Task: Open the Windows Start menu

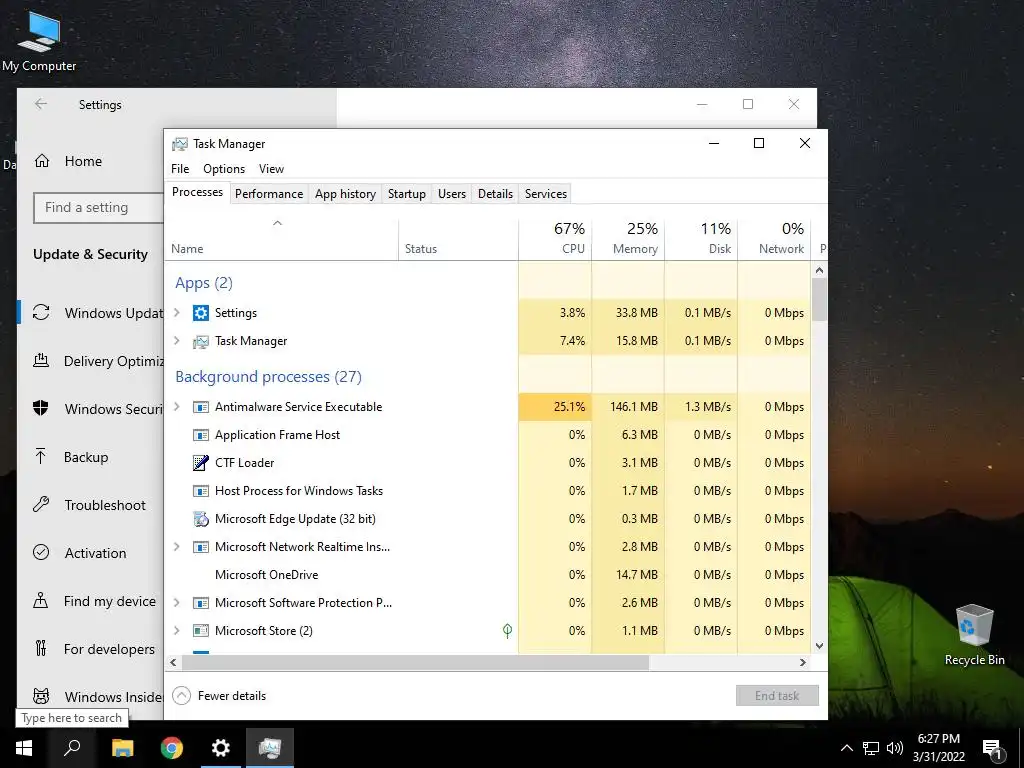Action: click(x=24, y=748)
